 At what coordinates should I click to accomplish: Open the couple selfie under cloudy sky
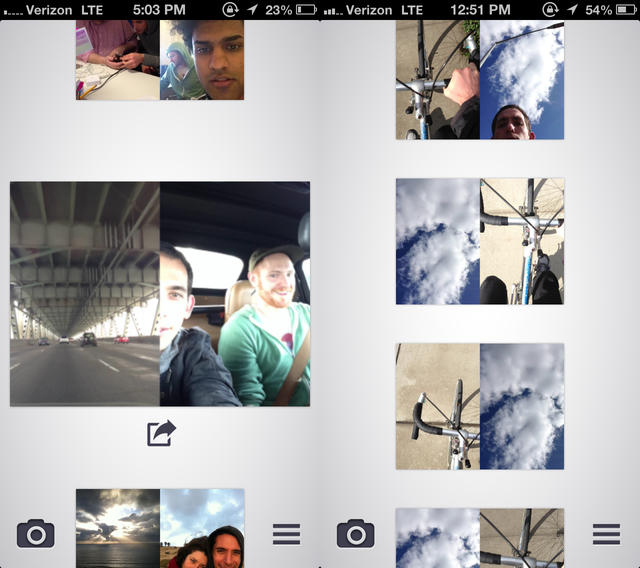pyautogui.click(x=202, y=528)
